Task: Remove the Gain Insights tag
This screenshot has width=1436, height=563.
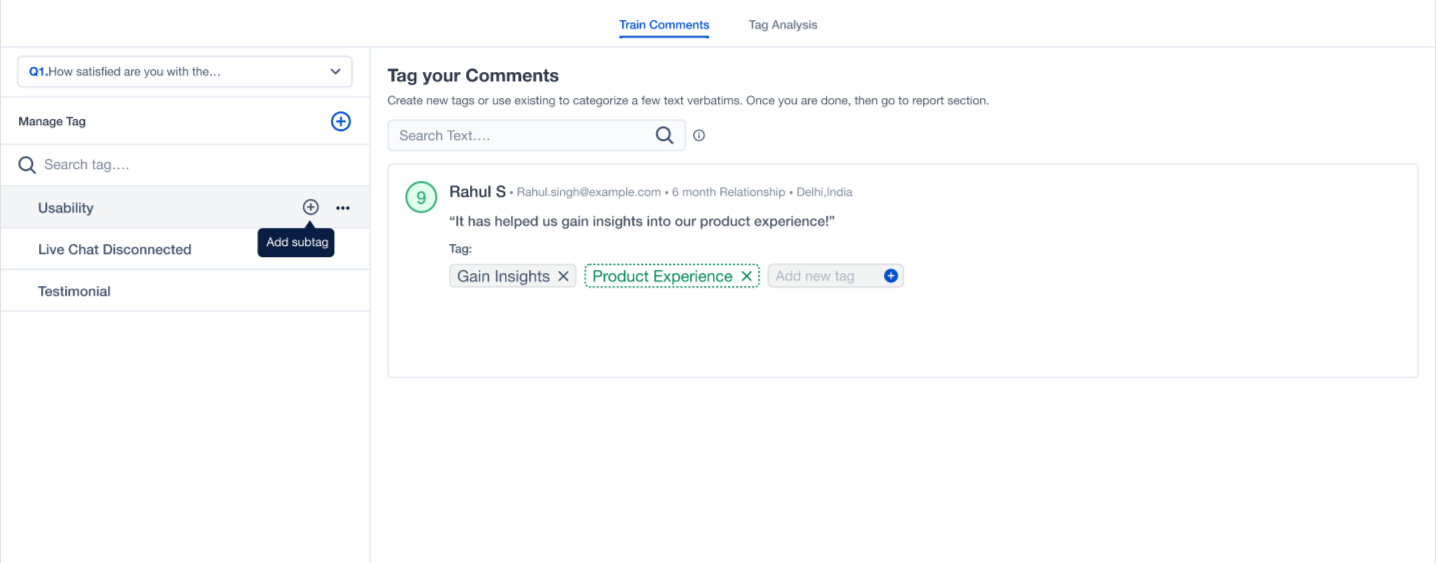Action: click(563, 276)
